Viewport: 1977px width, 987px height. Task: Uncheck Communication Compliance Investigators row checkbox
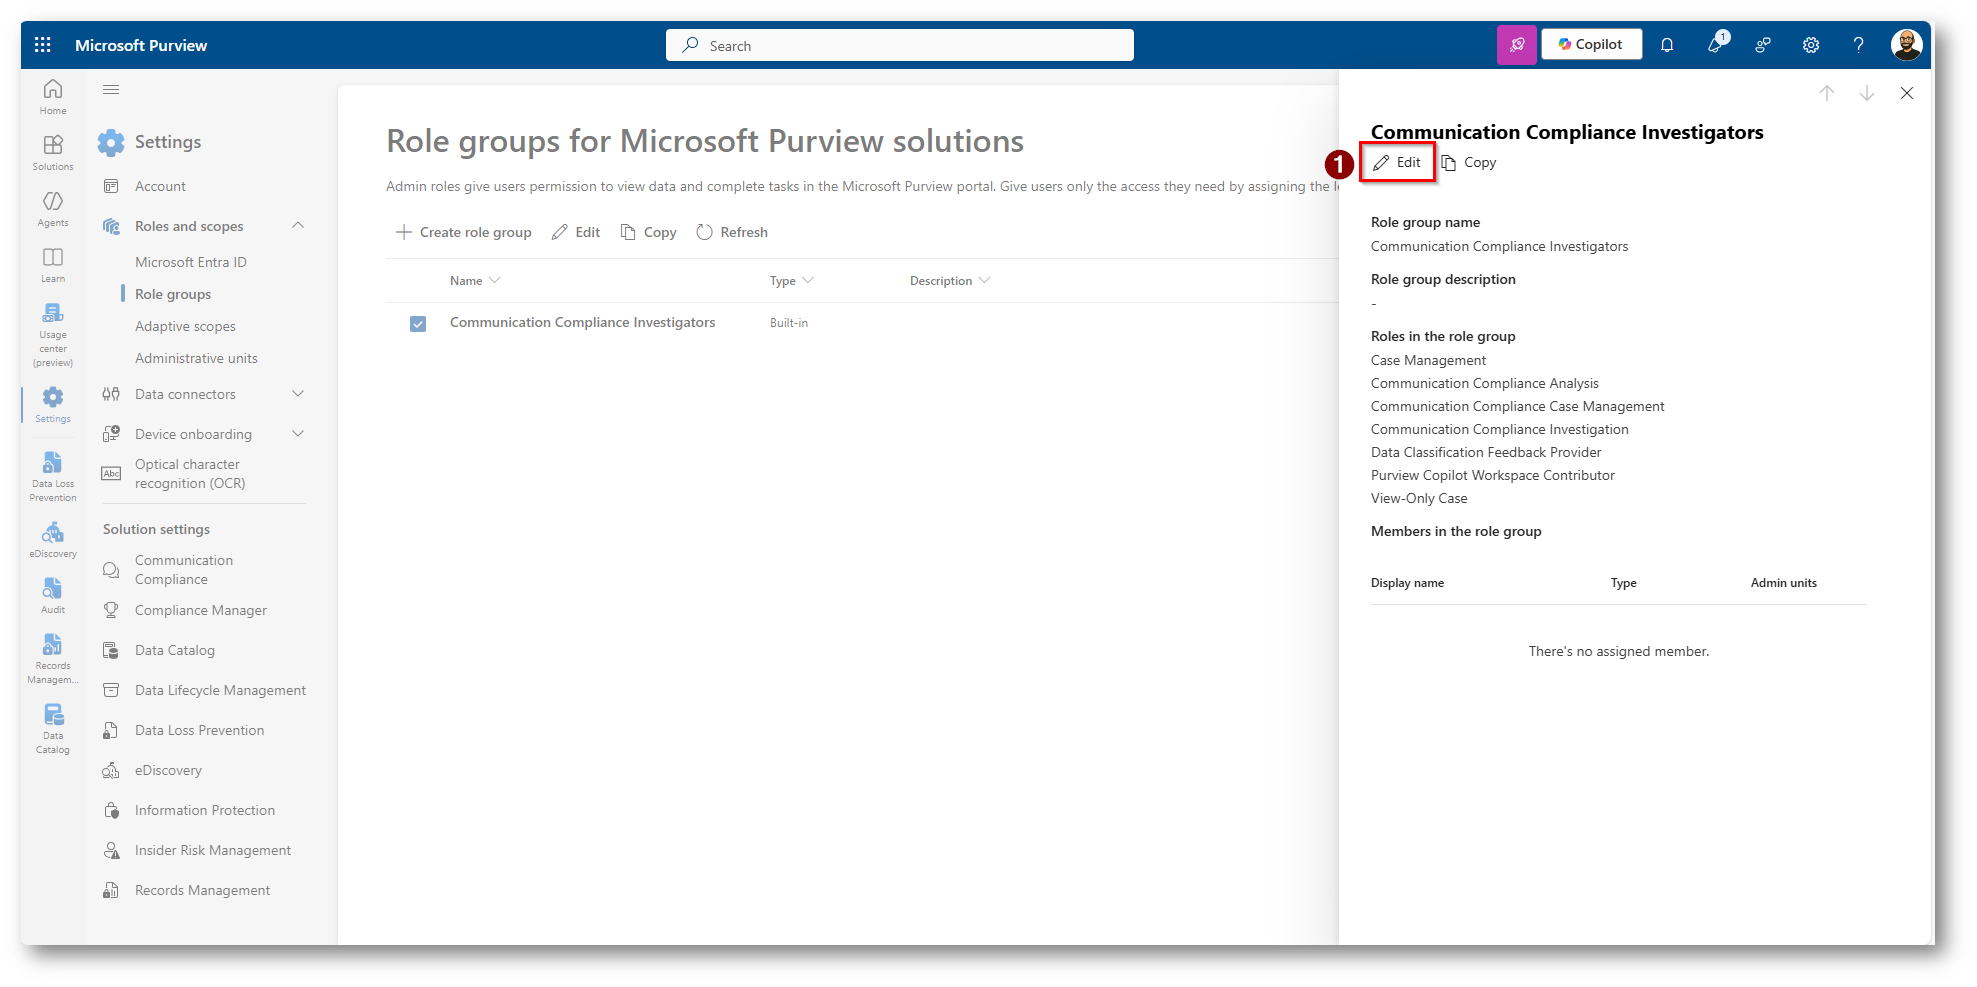pyautogui.click(x=418, y=324)
